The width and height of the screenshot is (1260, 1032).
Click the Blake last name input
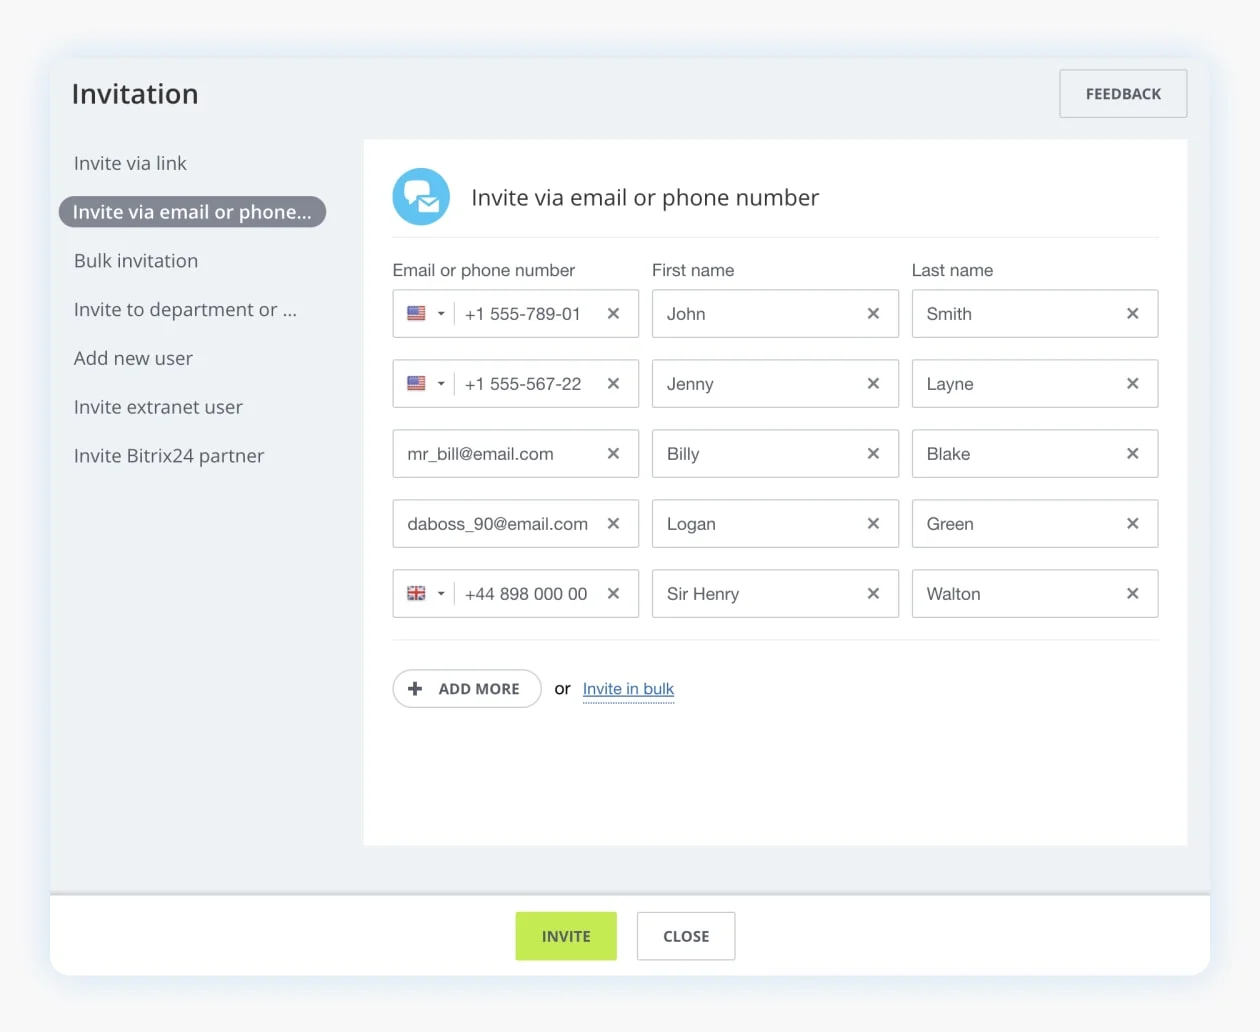tap(1015, 454)
